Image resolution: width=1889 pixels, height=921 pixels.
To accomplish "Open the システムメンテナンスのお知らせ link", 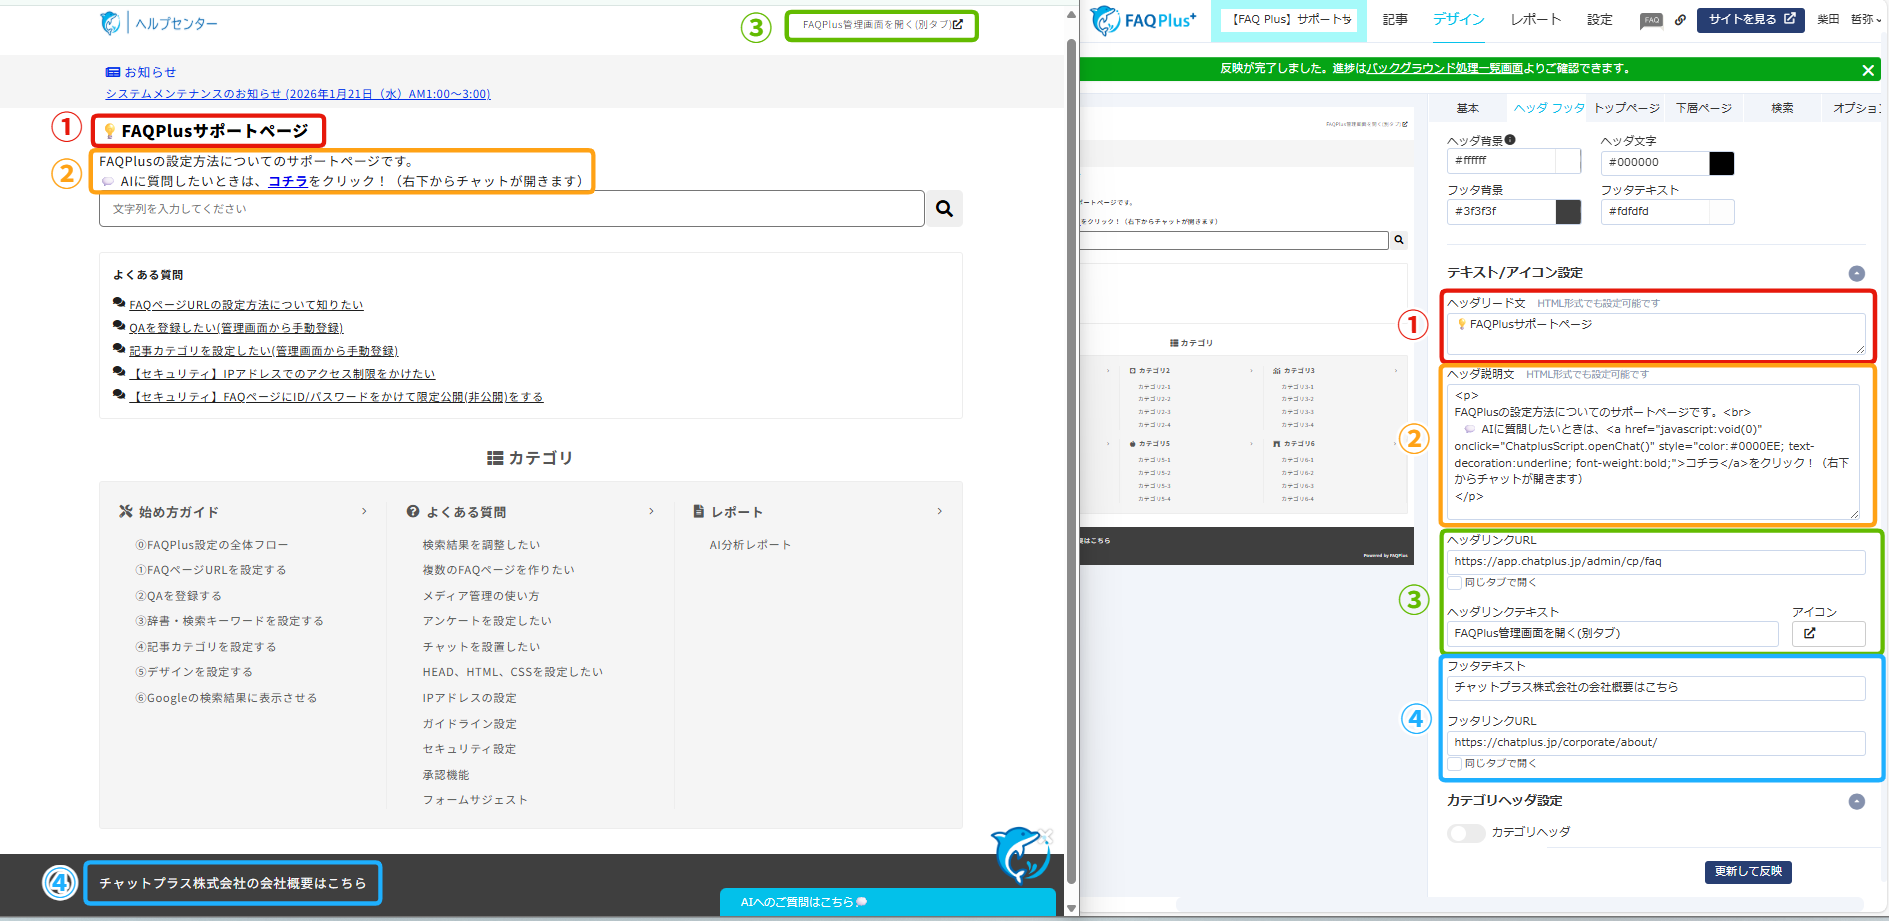I will (x=298, y=94).
